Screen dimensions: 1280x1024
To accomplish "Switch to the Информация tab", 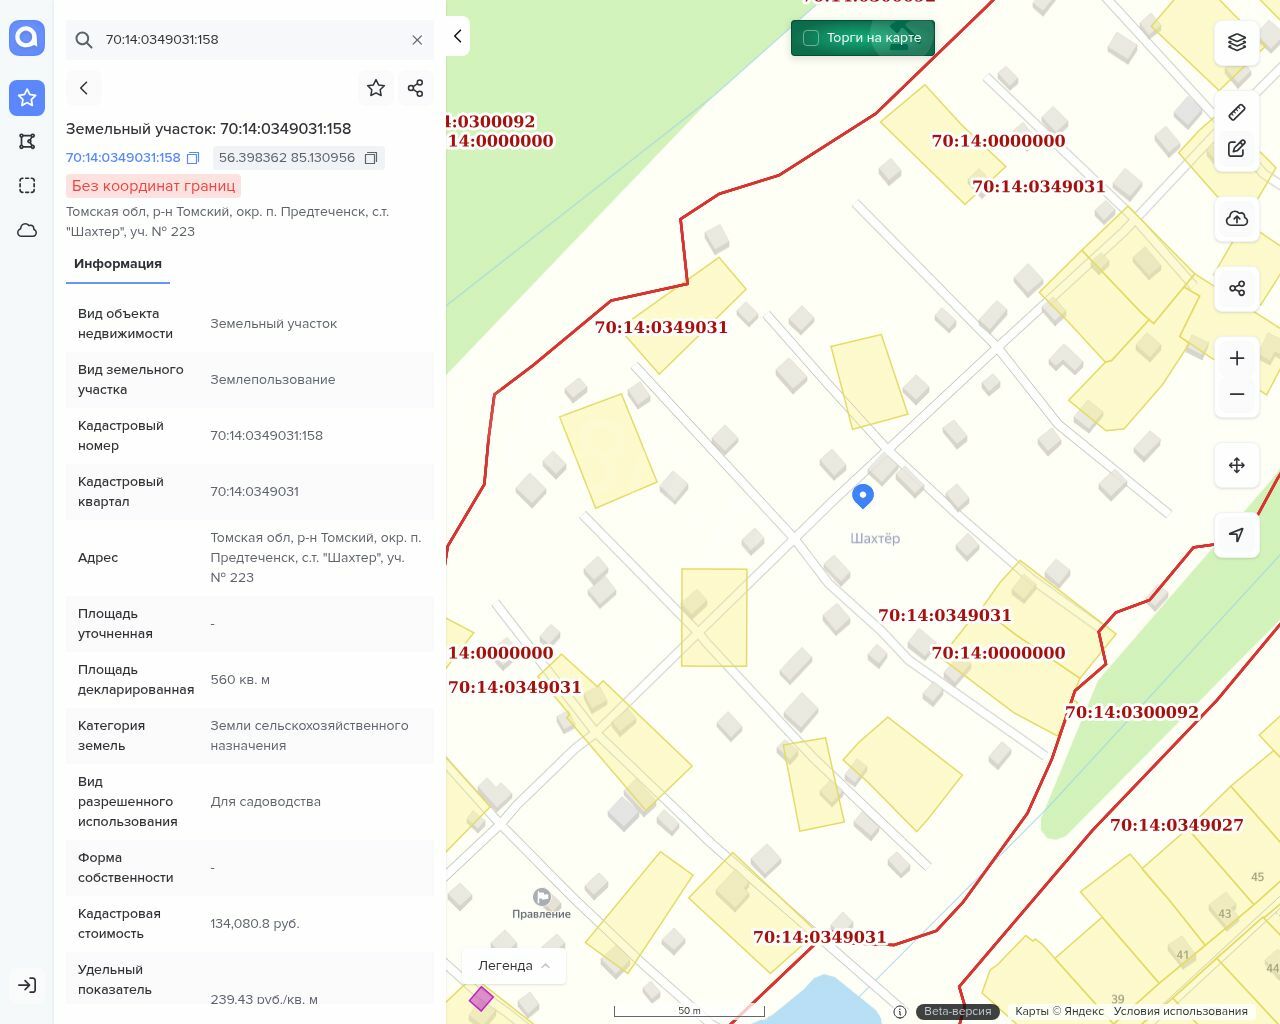I will (118, 264).
